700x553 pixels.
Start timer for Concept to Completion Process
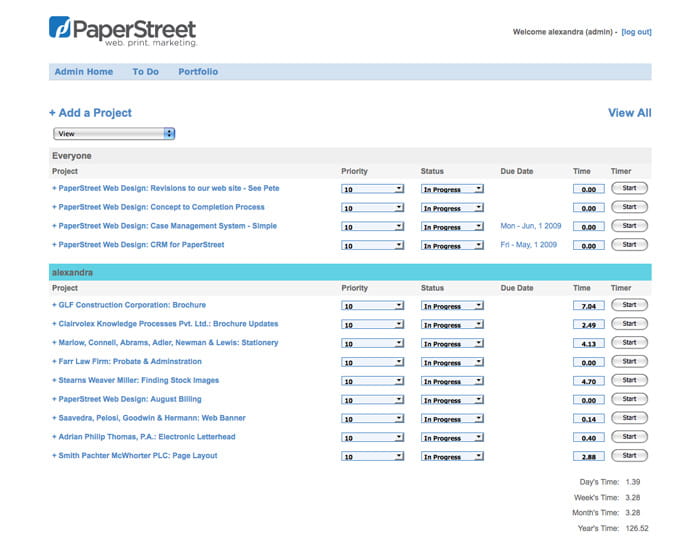pyautogui.click(x=629, y=207)
